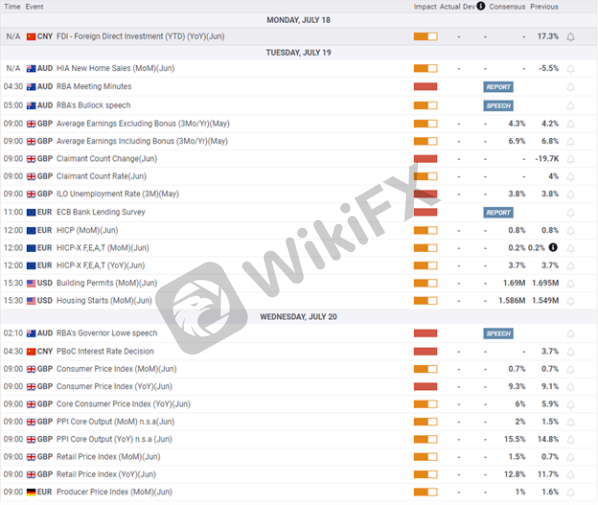598x505 pixels.
Task: Open SPEECH badge for Governor Lowe speech
Action: [498, 334]
